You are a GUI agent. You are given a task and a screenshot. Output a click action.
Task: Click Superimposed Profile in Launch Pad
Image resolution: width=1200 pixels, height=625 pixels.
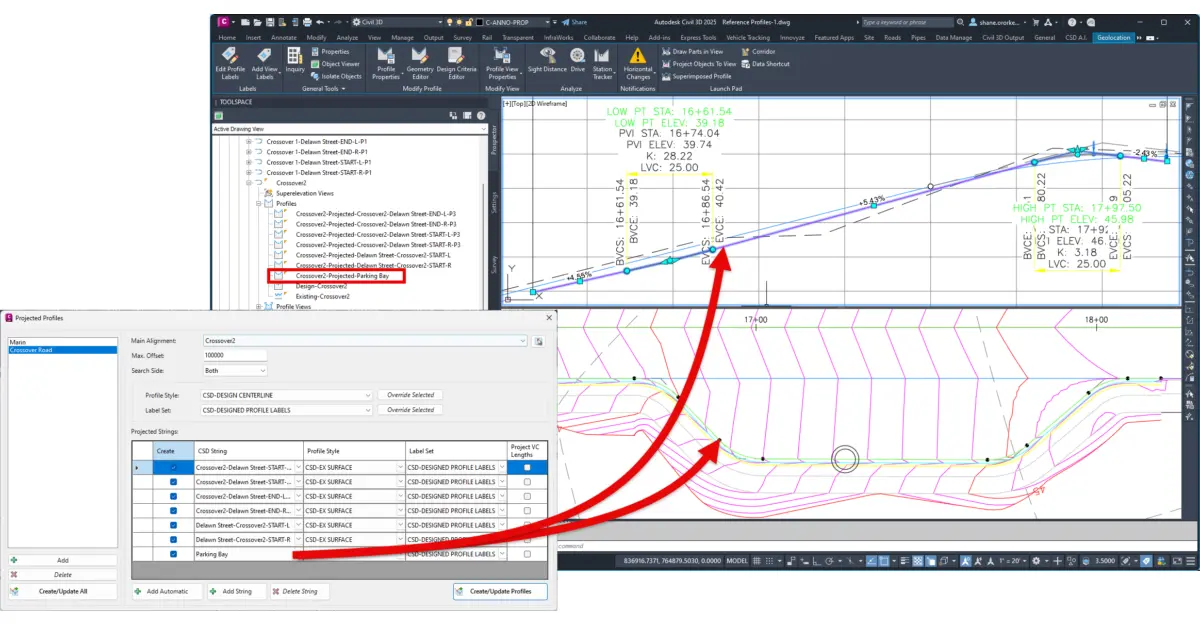(696, 76)
